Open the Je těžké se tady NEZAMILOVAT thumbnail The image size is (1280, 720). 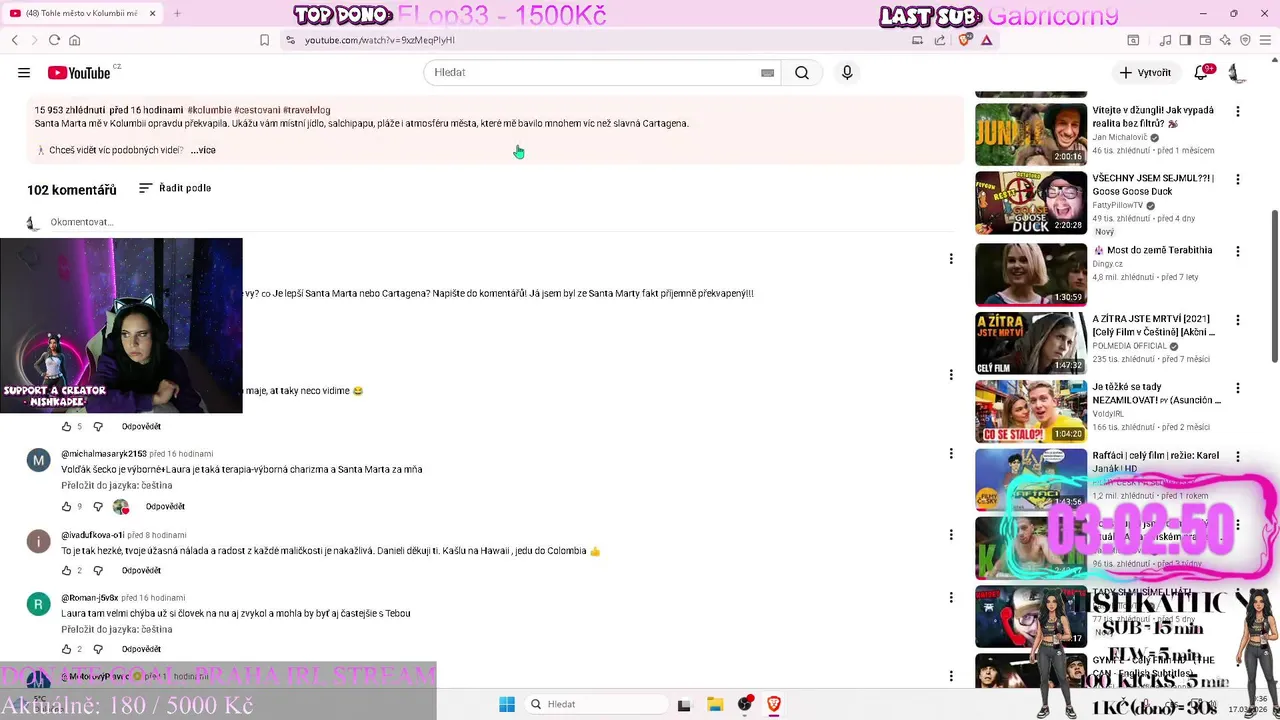click(x=1031, y=411)
